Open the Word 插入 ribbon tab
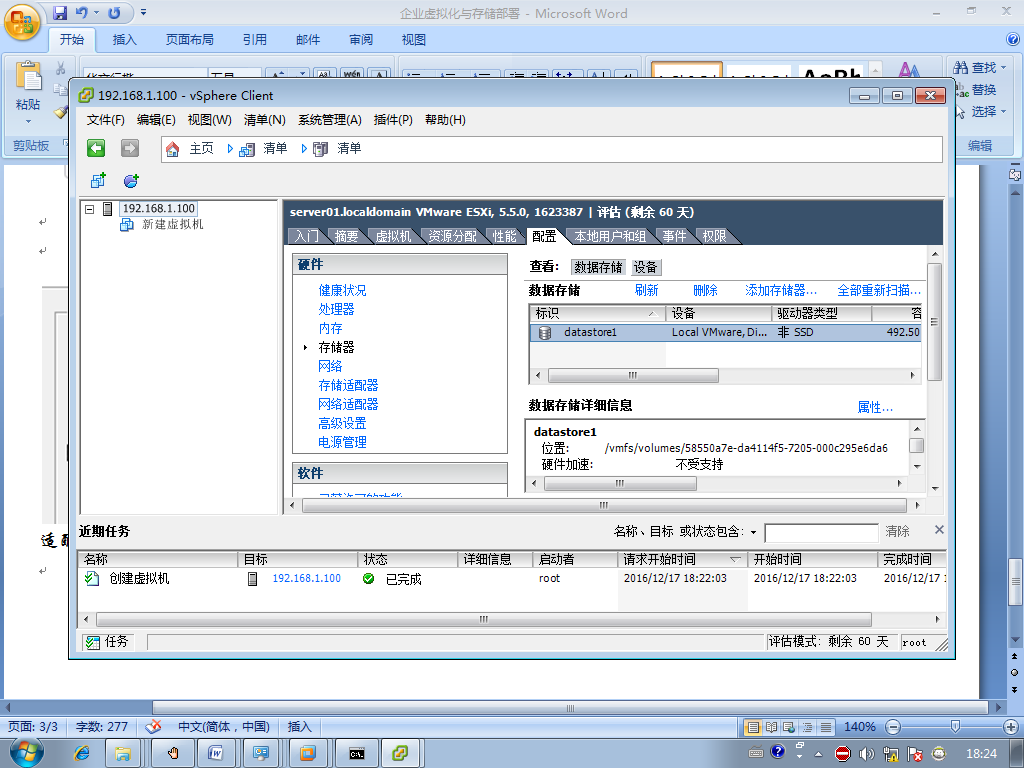Viewport: 1024px width, 768px height. (x=124, y=40)
